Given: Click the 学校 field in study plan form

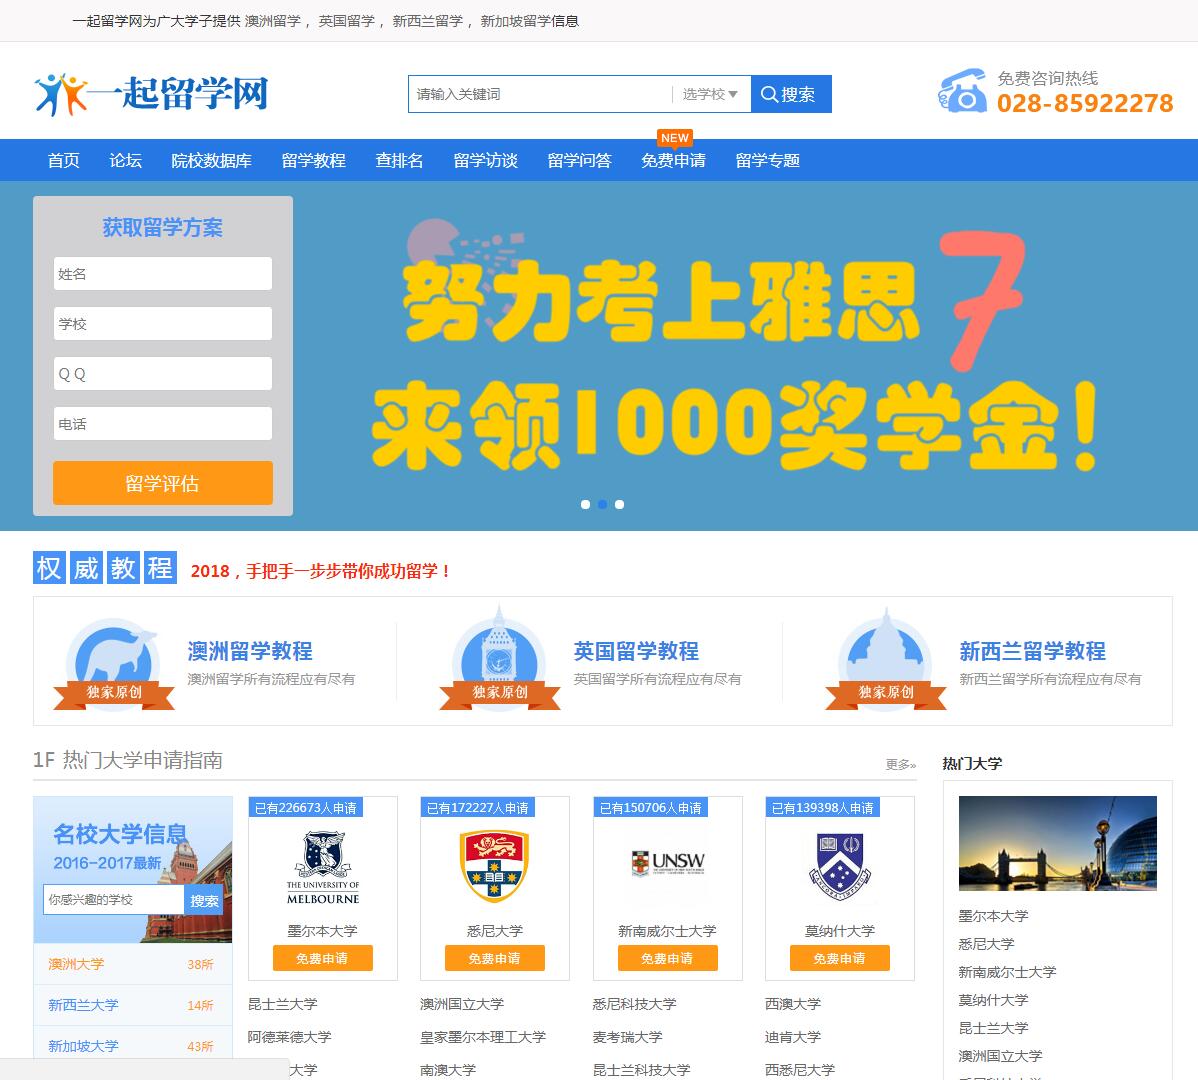Looking at the screenshot, I should pos(163,324).
